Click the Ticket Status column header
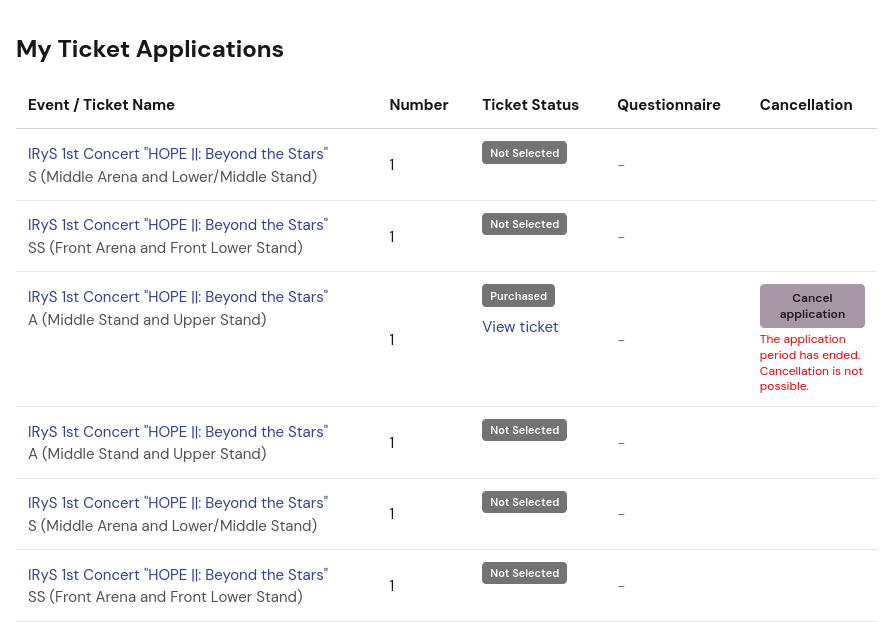This screenshot has height=622, width=893. [530, 105]
